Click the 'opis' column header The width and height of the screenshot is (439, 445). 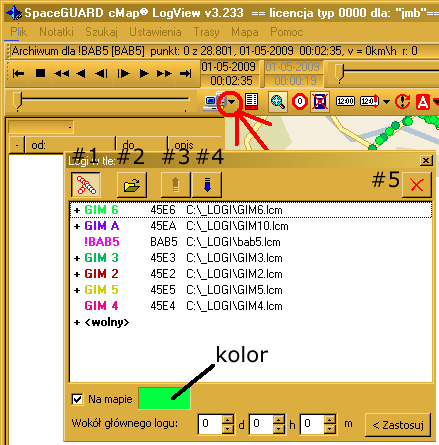click(195, 145)
